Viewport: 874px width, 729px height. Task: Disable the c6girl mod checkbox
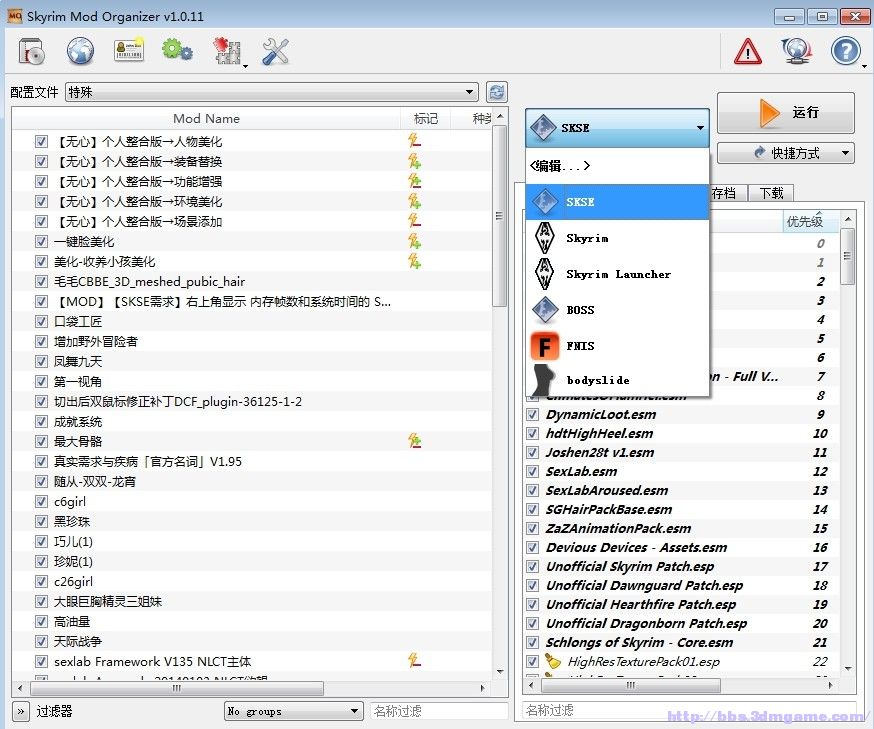point(41,501)
